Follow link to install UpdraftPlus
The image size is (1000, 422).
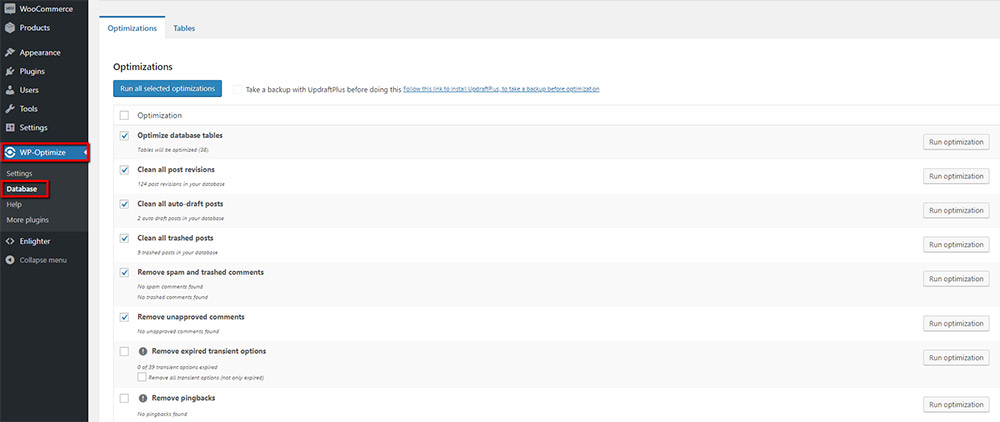coord(501,89)
